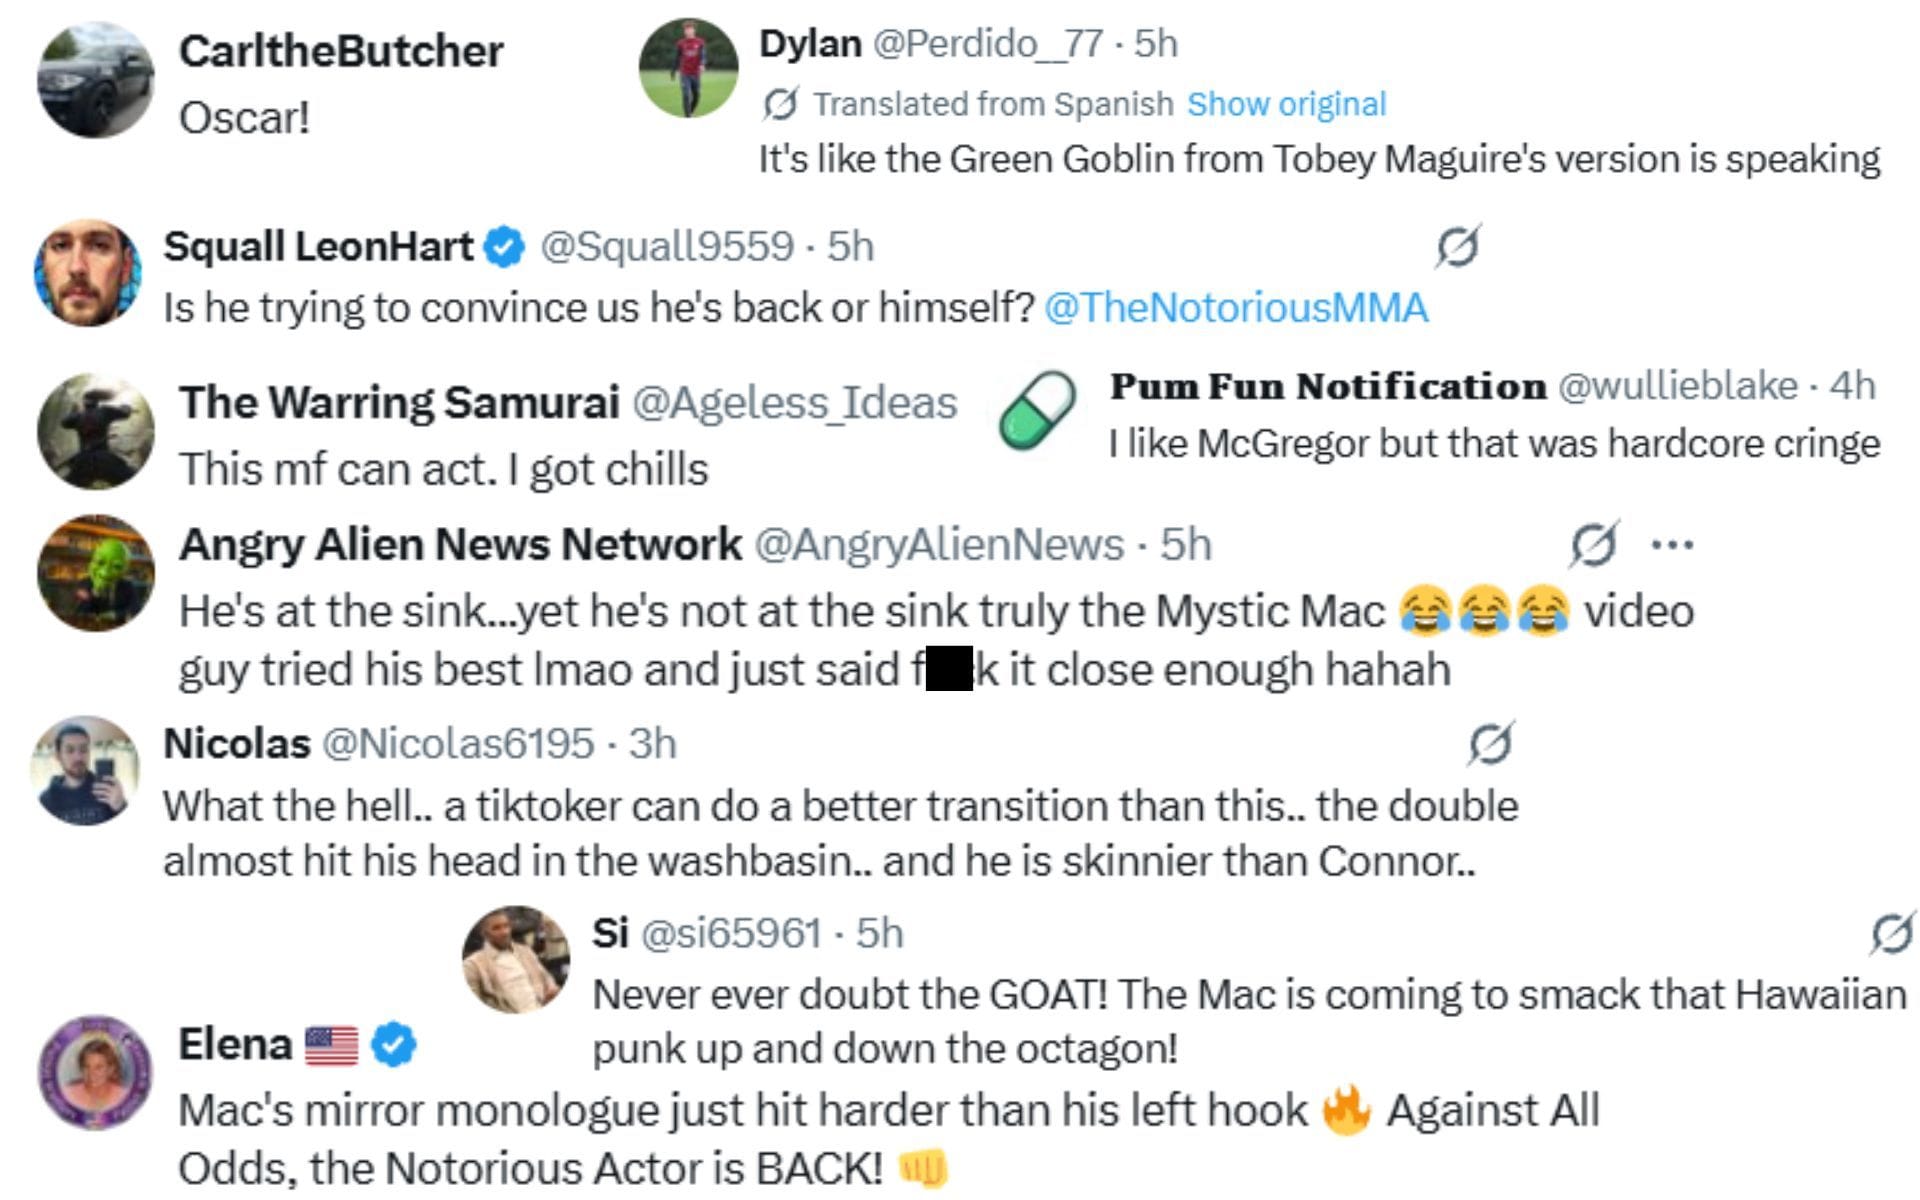Open Nicolas's selfie profile picture
Screen dimensions: 1920x1200
(x=86, y=770)
